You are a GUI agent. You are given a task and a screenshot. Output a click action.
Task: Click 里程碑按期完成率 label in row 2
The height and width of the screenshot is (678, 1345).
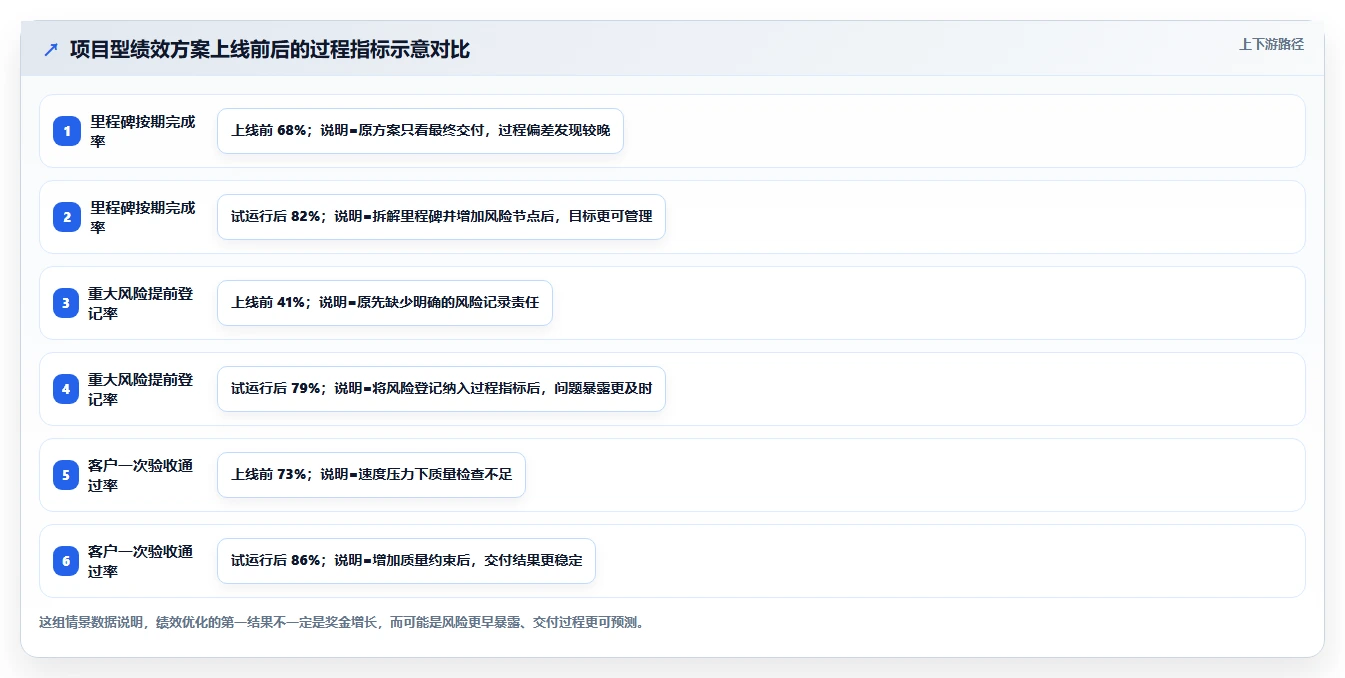143,217
